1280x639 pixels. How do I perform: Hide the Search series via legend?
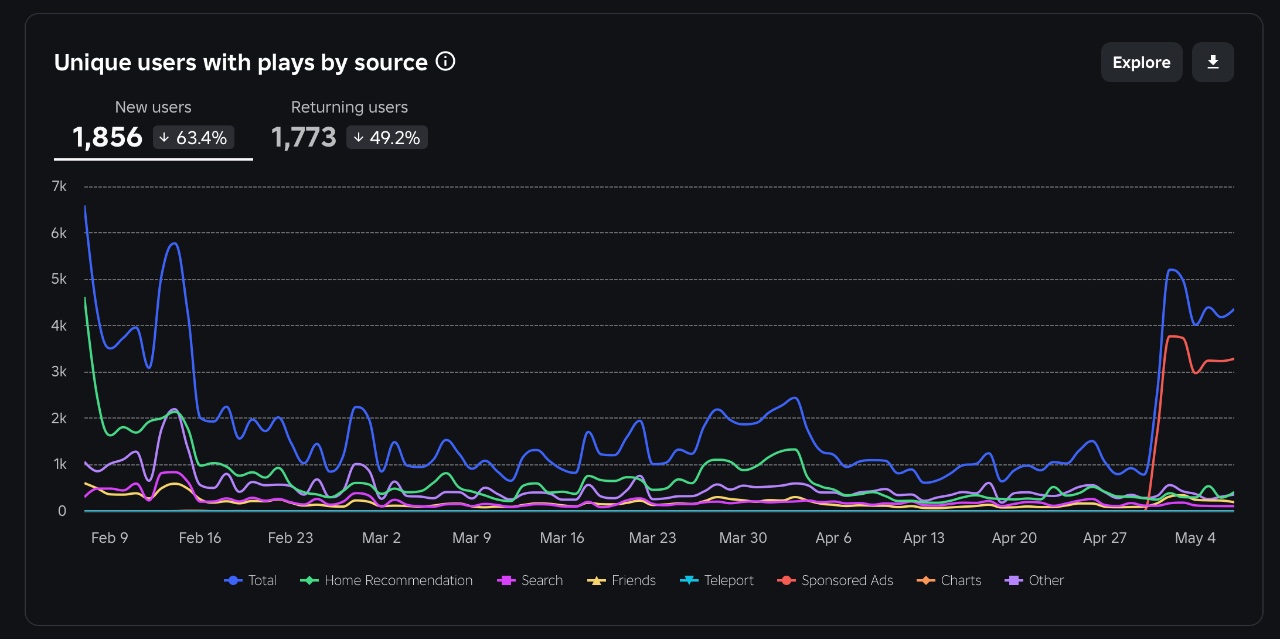(x=530, y=580)
